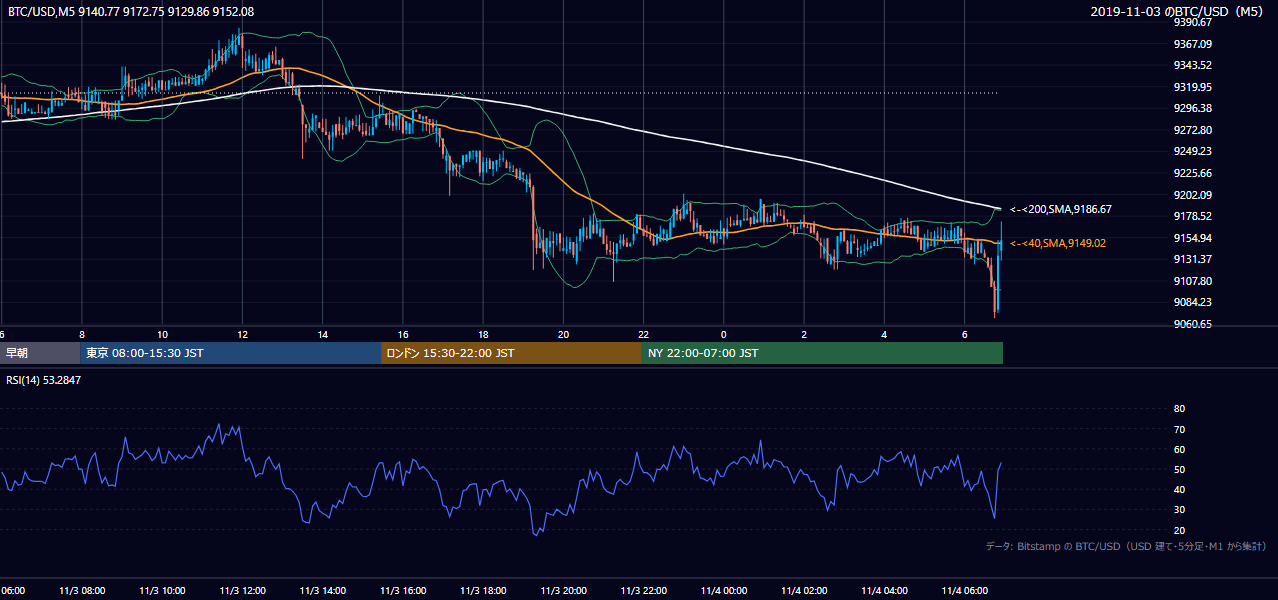This screenshot has width=1278, height=600.
Task: Click the 9319.95 price axis label
Action: [1194, 87]
